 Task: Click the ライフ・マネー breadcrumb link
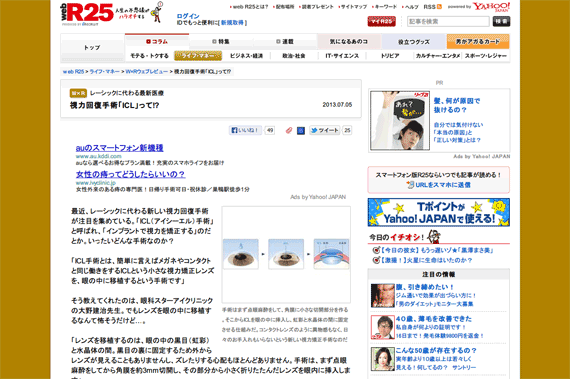(105, 72)
